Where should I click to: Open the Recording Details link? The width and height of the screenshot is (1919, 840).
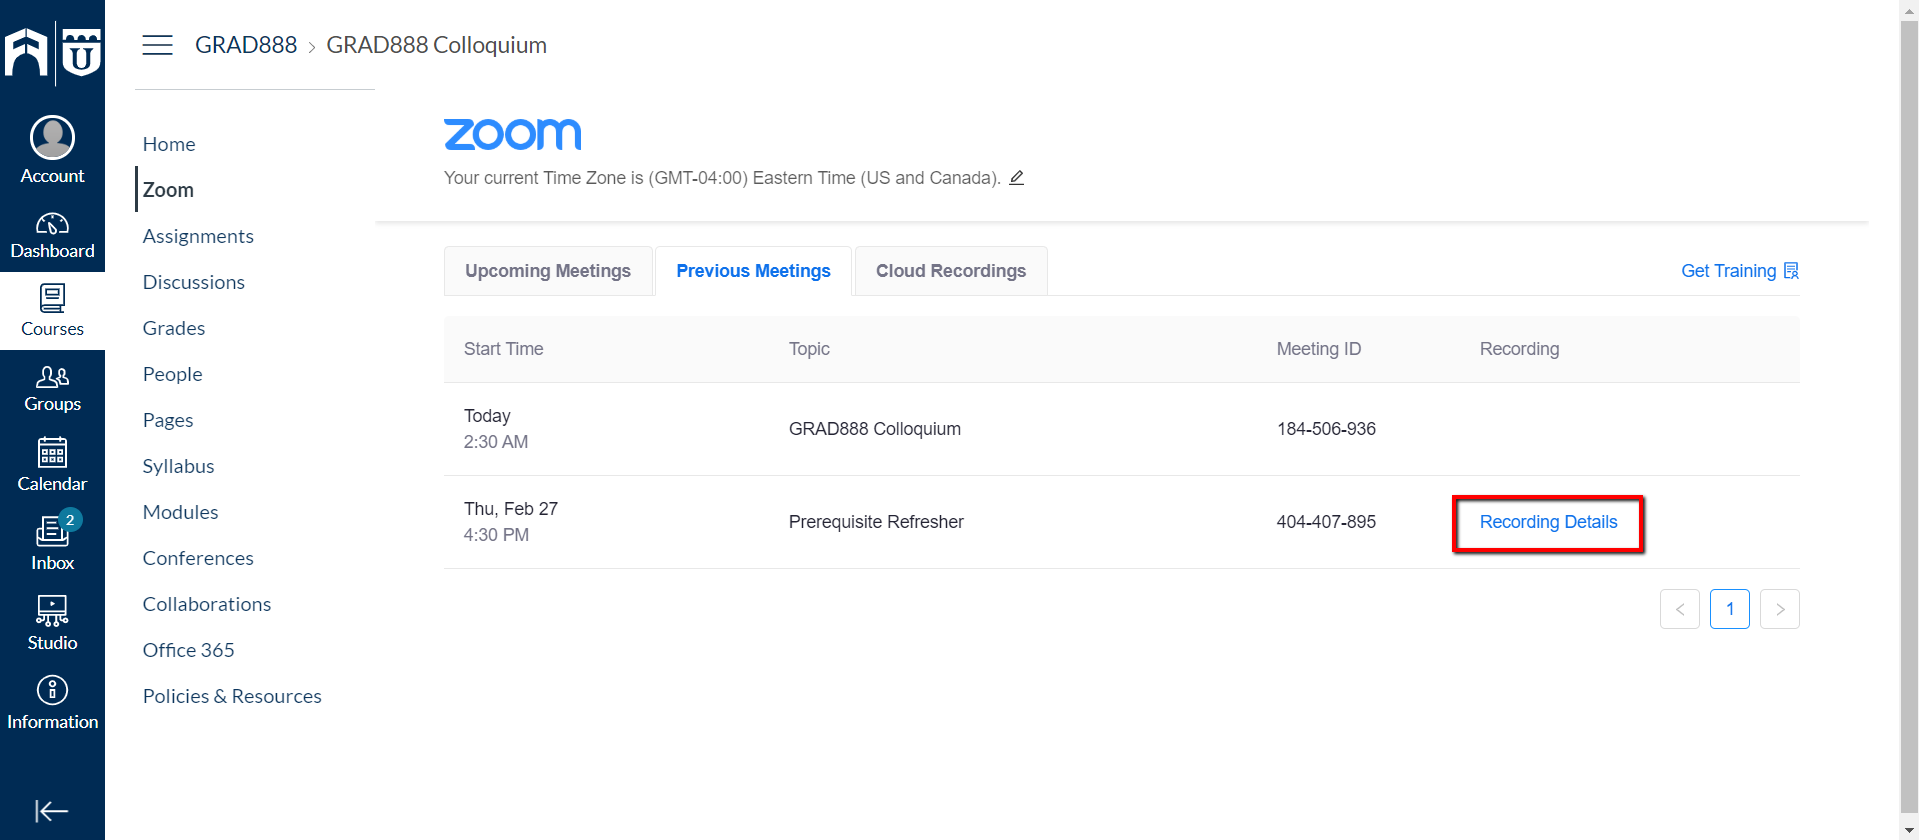[1548, 522]
